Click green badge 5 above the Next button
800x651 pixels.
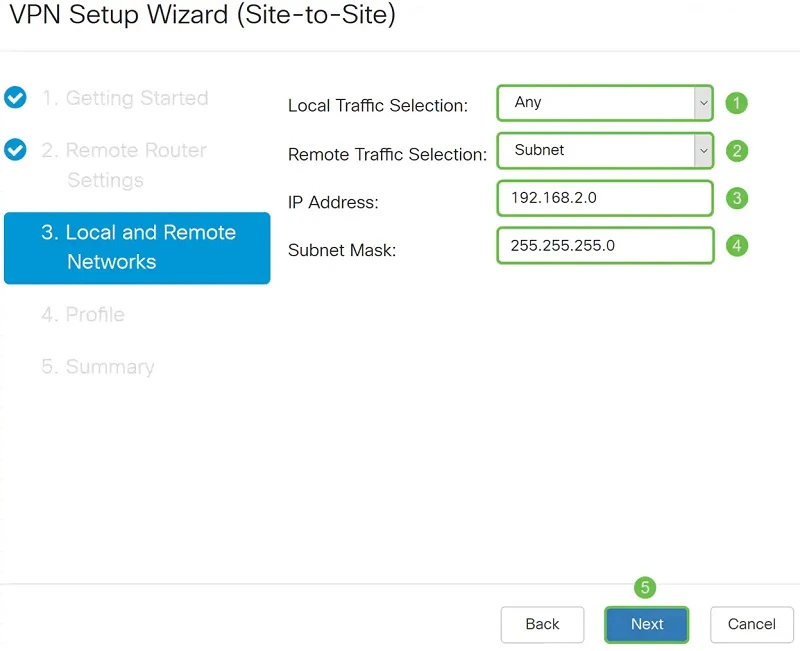[x=645, y=588]
